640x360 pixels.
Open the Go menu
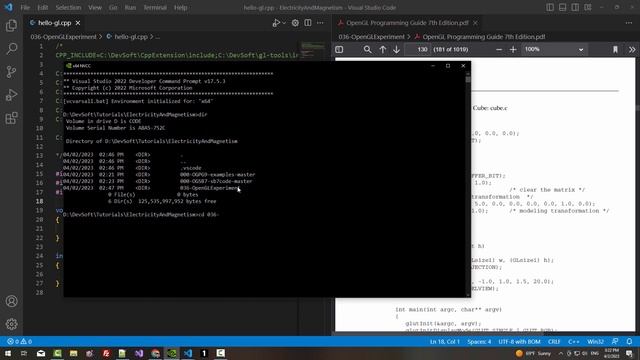(x=113, y=7)
